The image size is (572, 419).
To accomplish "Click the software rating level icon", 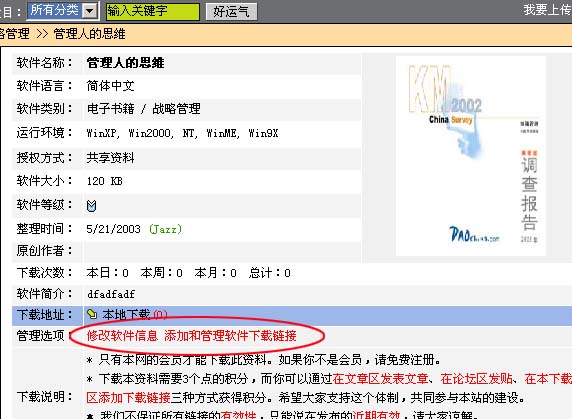I will click(92, 206).
